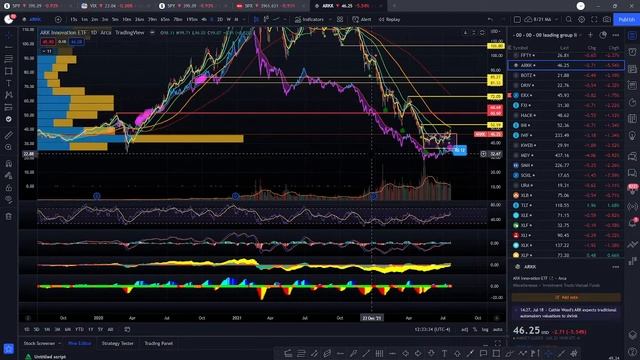Take a chart snapshot with camera icon
The image size is (640, 360).
click(607, 19)
